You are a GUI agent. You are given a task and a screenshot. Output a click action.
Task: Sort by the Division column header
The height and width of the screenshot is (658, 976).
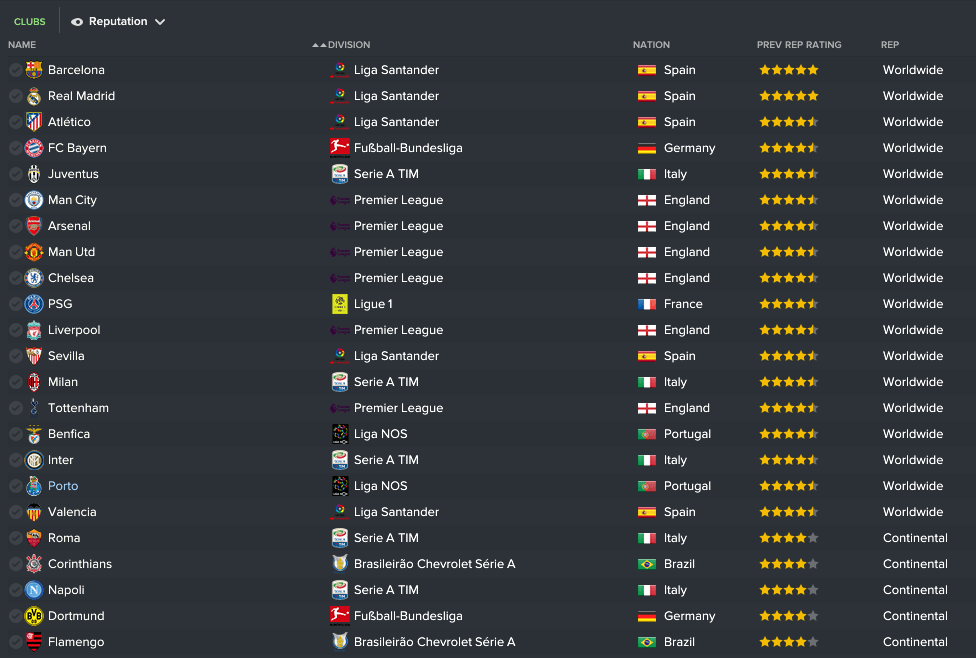point(349,45)
